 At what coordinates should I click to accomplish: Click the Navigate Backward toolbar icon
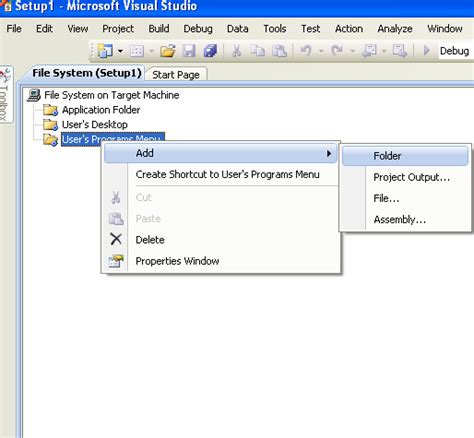tap(370, 51)
